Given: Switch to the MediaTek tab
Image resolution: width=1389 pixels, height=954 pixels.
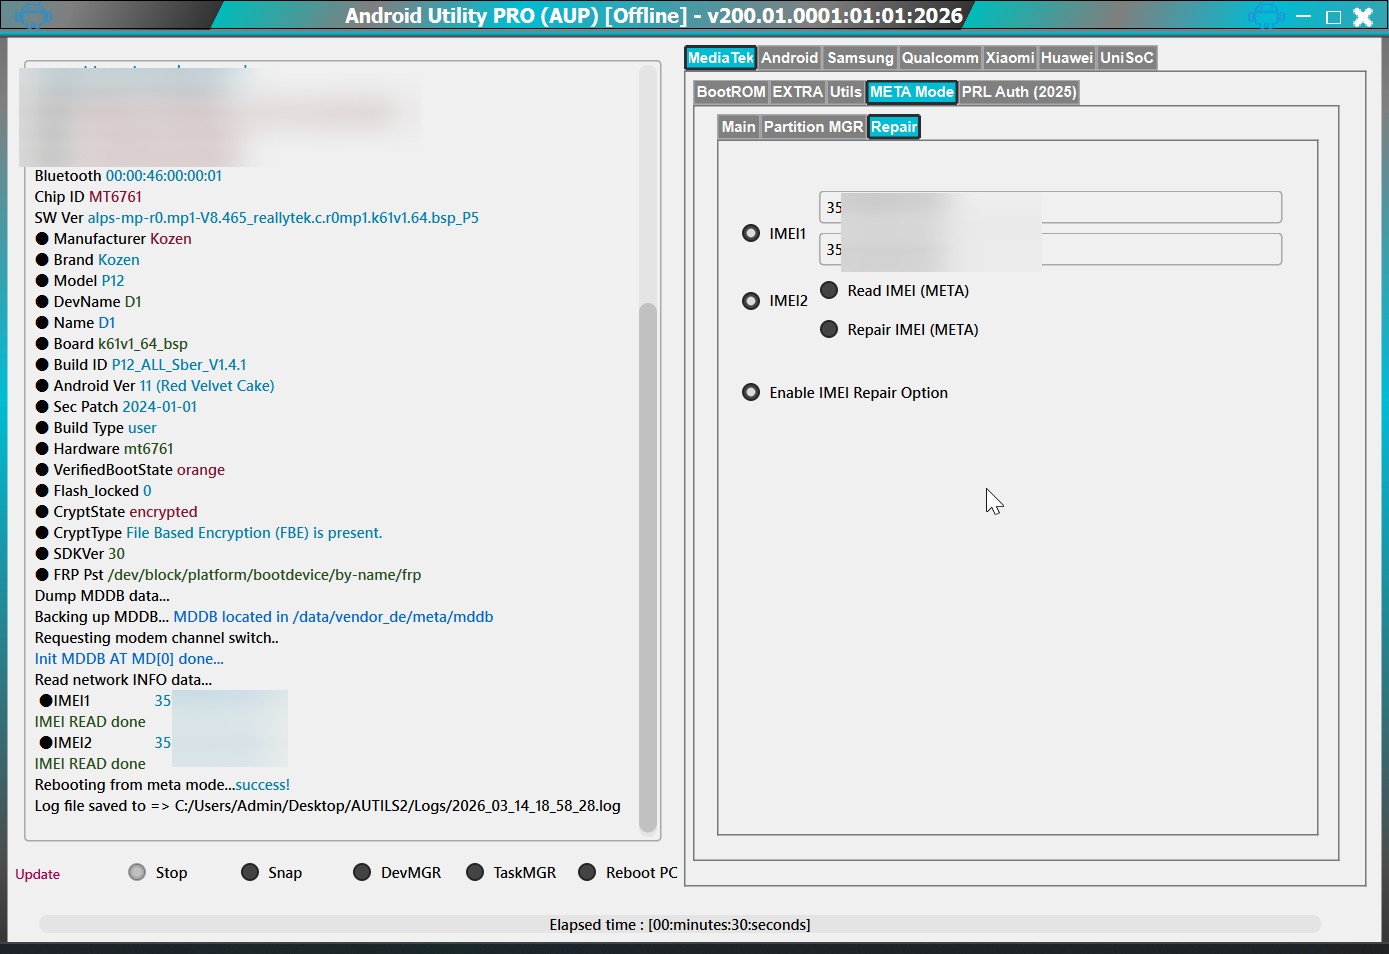Looking at the screenshot, I should [x=720, y=58].
